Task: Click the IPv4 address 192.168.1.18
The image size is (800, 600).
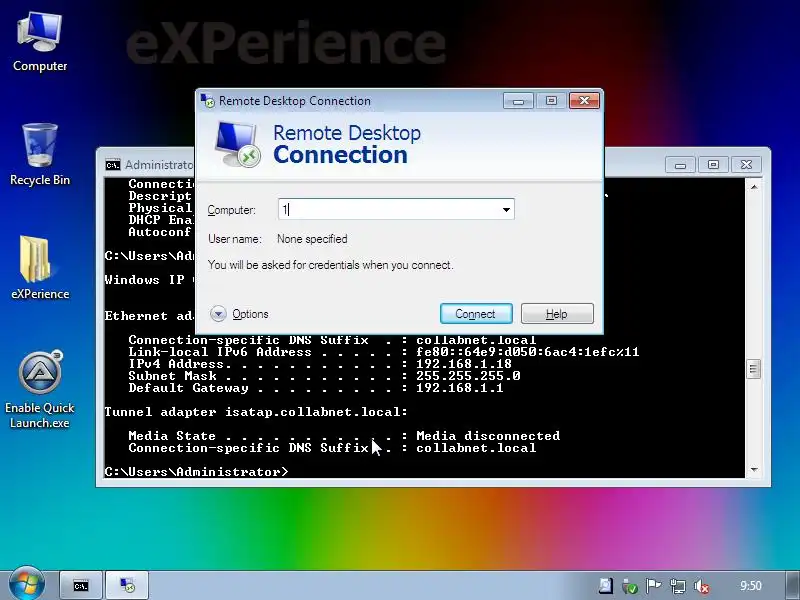Action: pos(464,364)
